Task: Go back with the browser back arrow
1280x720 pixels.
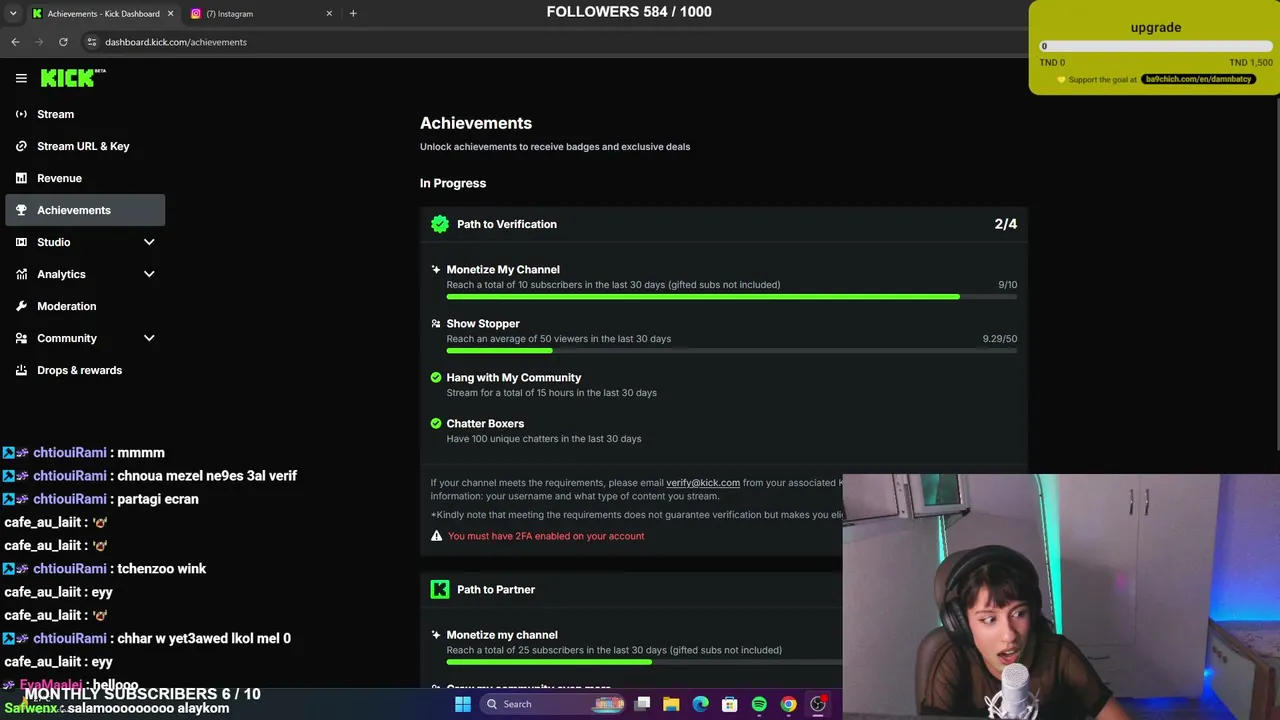Action: [15, 42]
